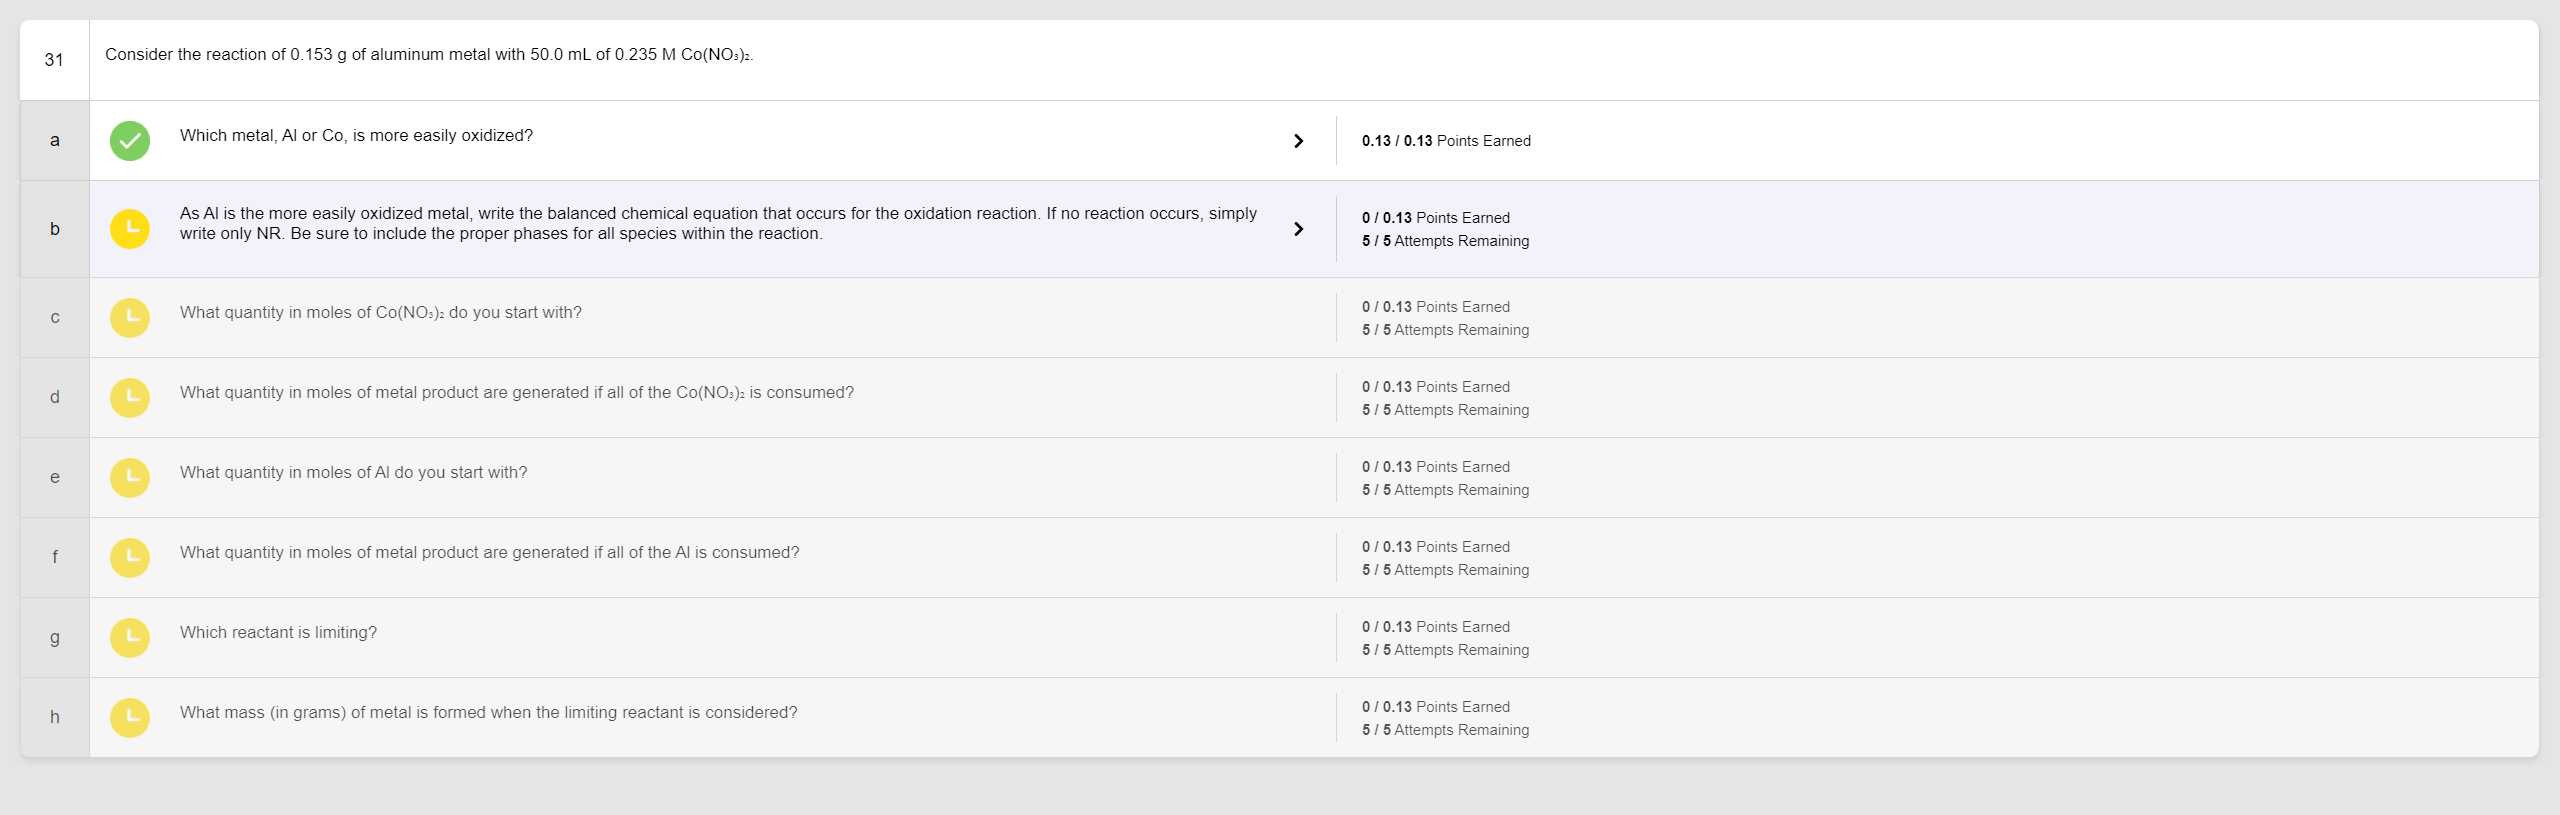The image size is (2560, 815).
Task: Click the part letter 'a' row label
Action: pyautogui.click(x=55, y=141)
